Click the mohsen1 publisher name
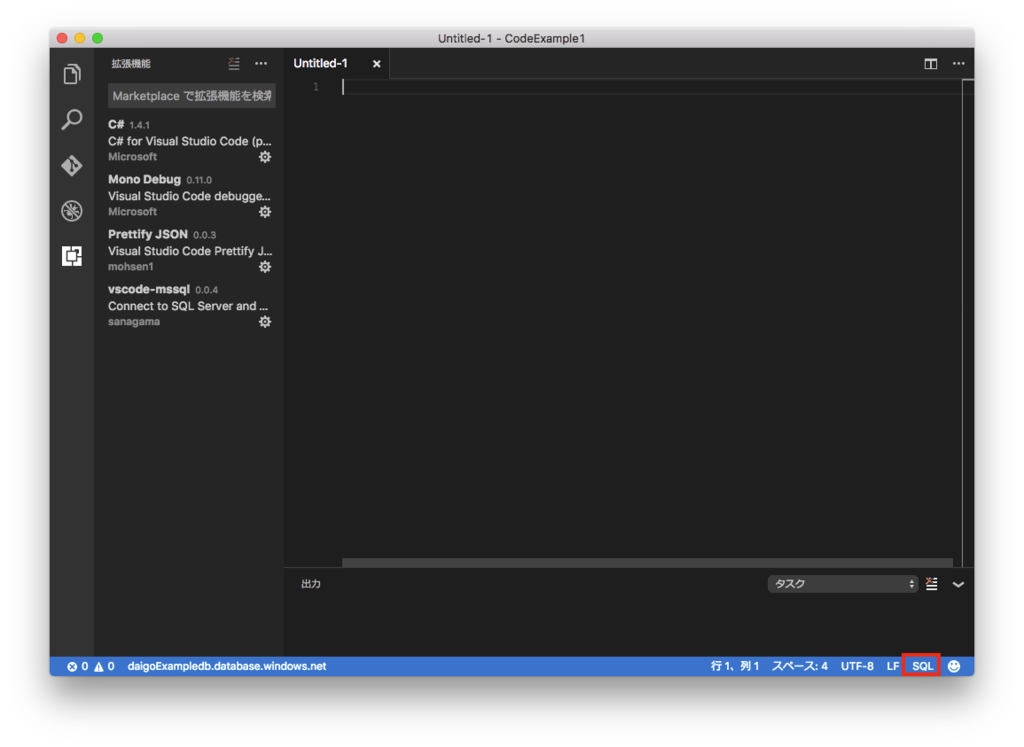This screenshot has width=1024, height=747. [131, 266]
